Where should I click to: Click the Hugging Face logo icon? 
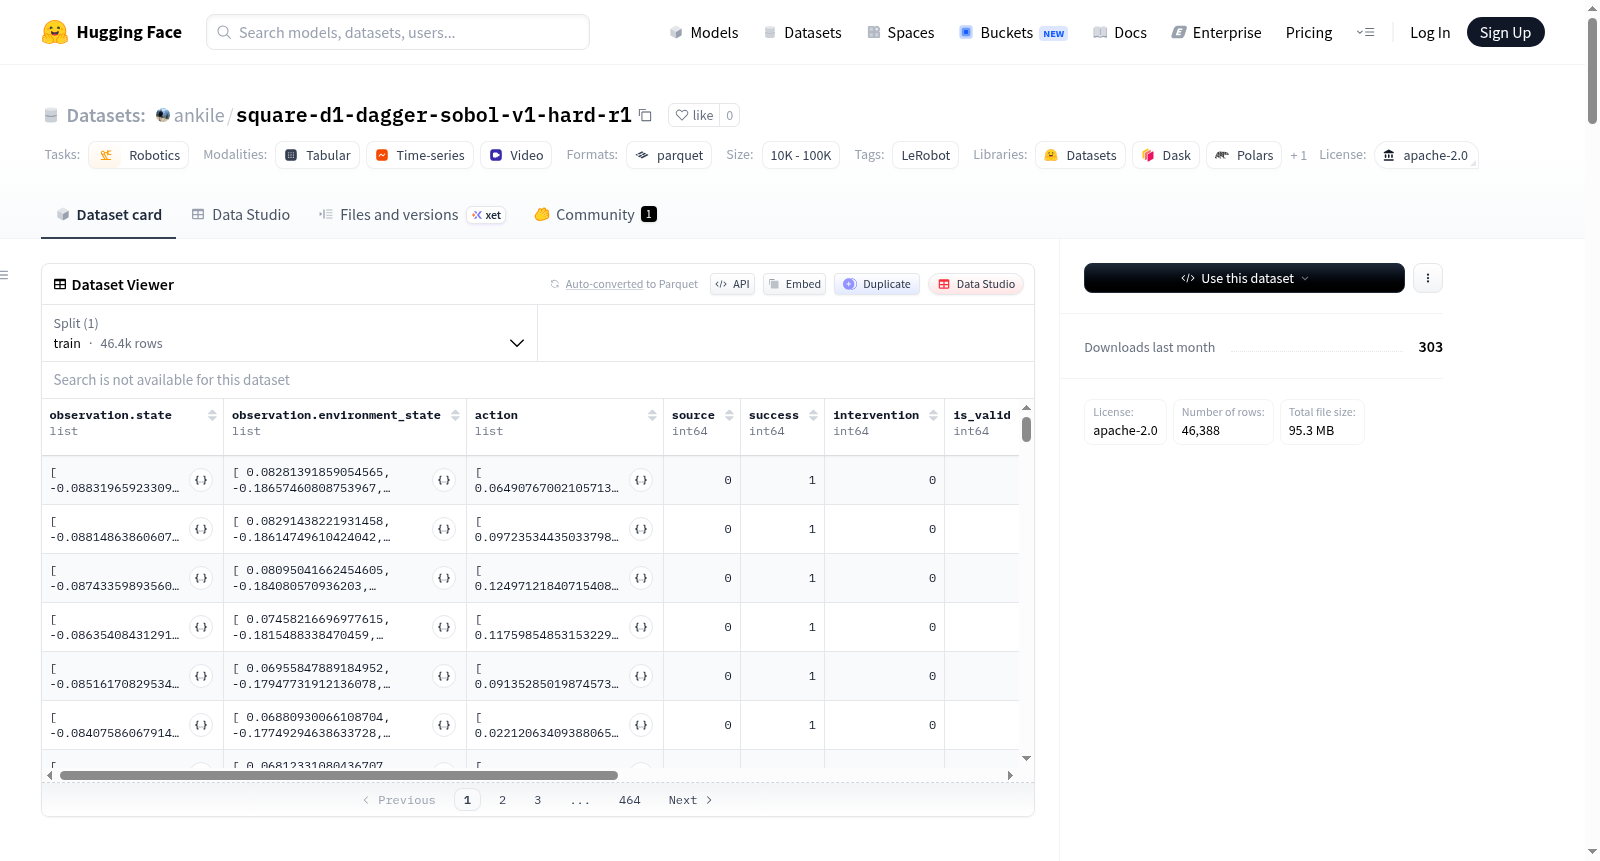pos(55,32)
